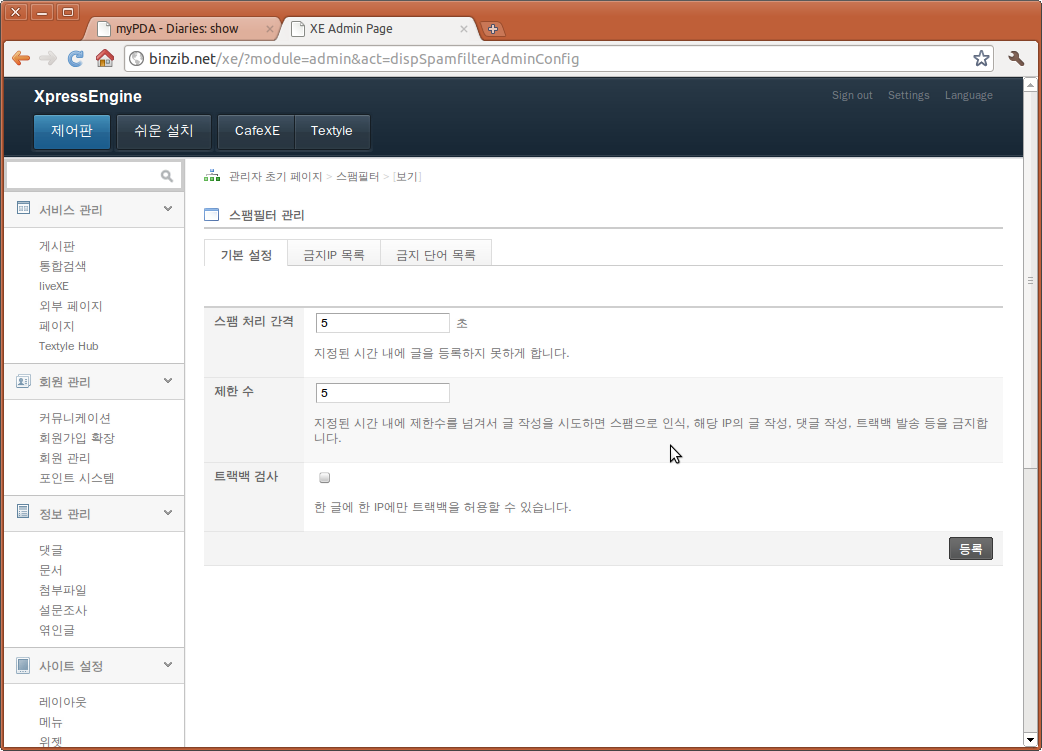Open the wrench browser menu
The image size is (1042, 751).
(x=1016, y=58)
